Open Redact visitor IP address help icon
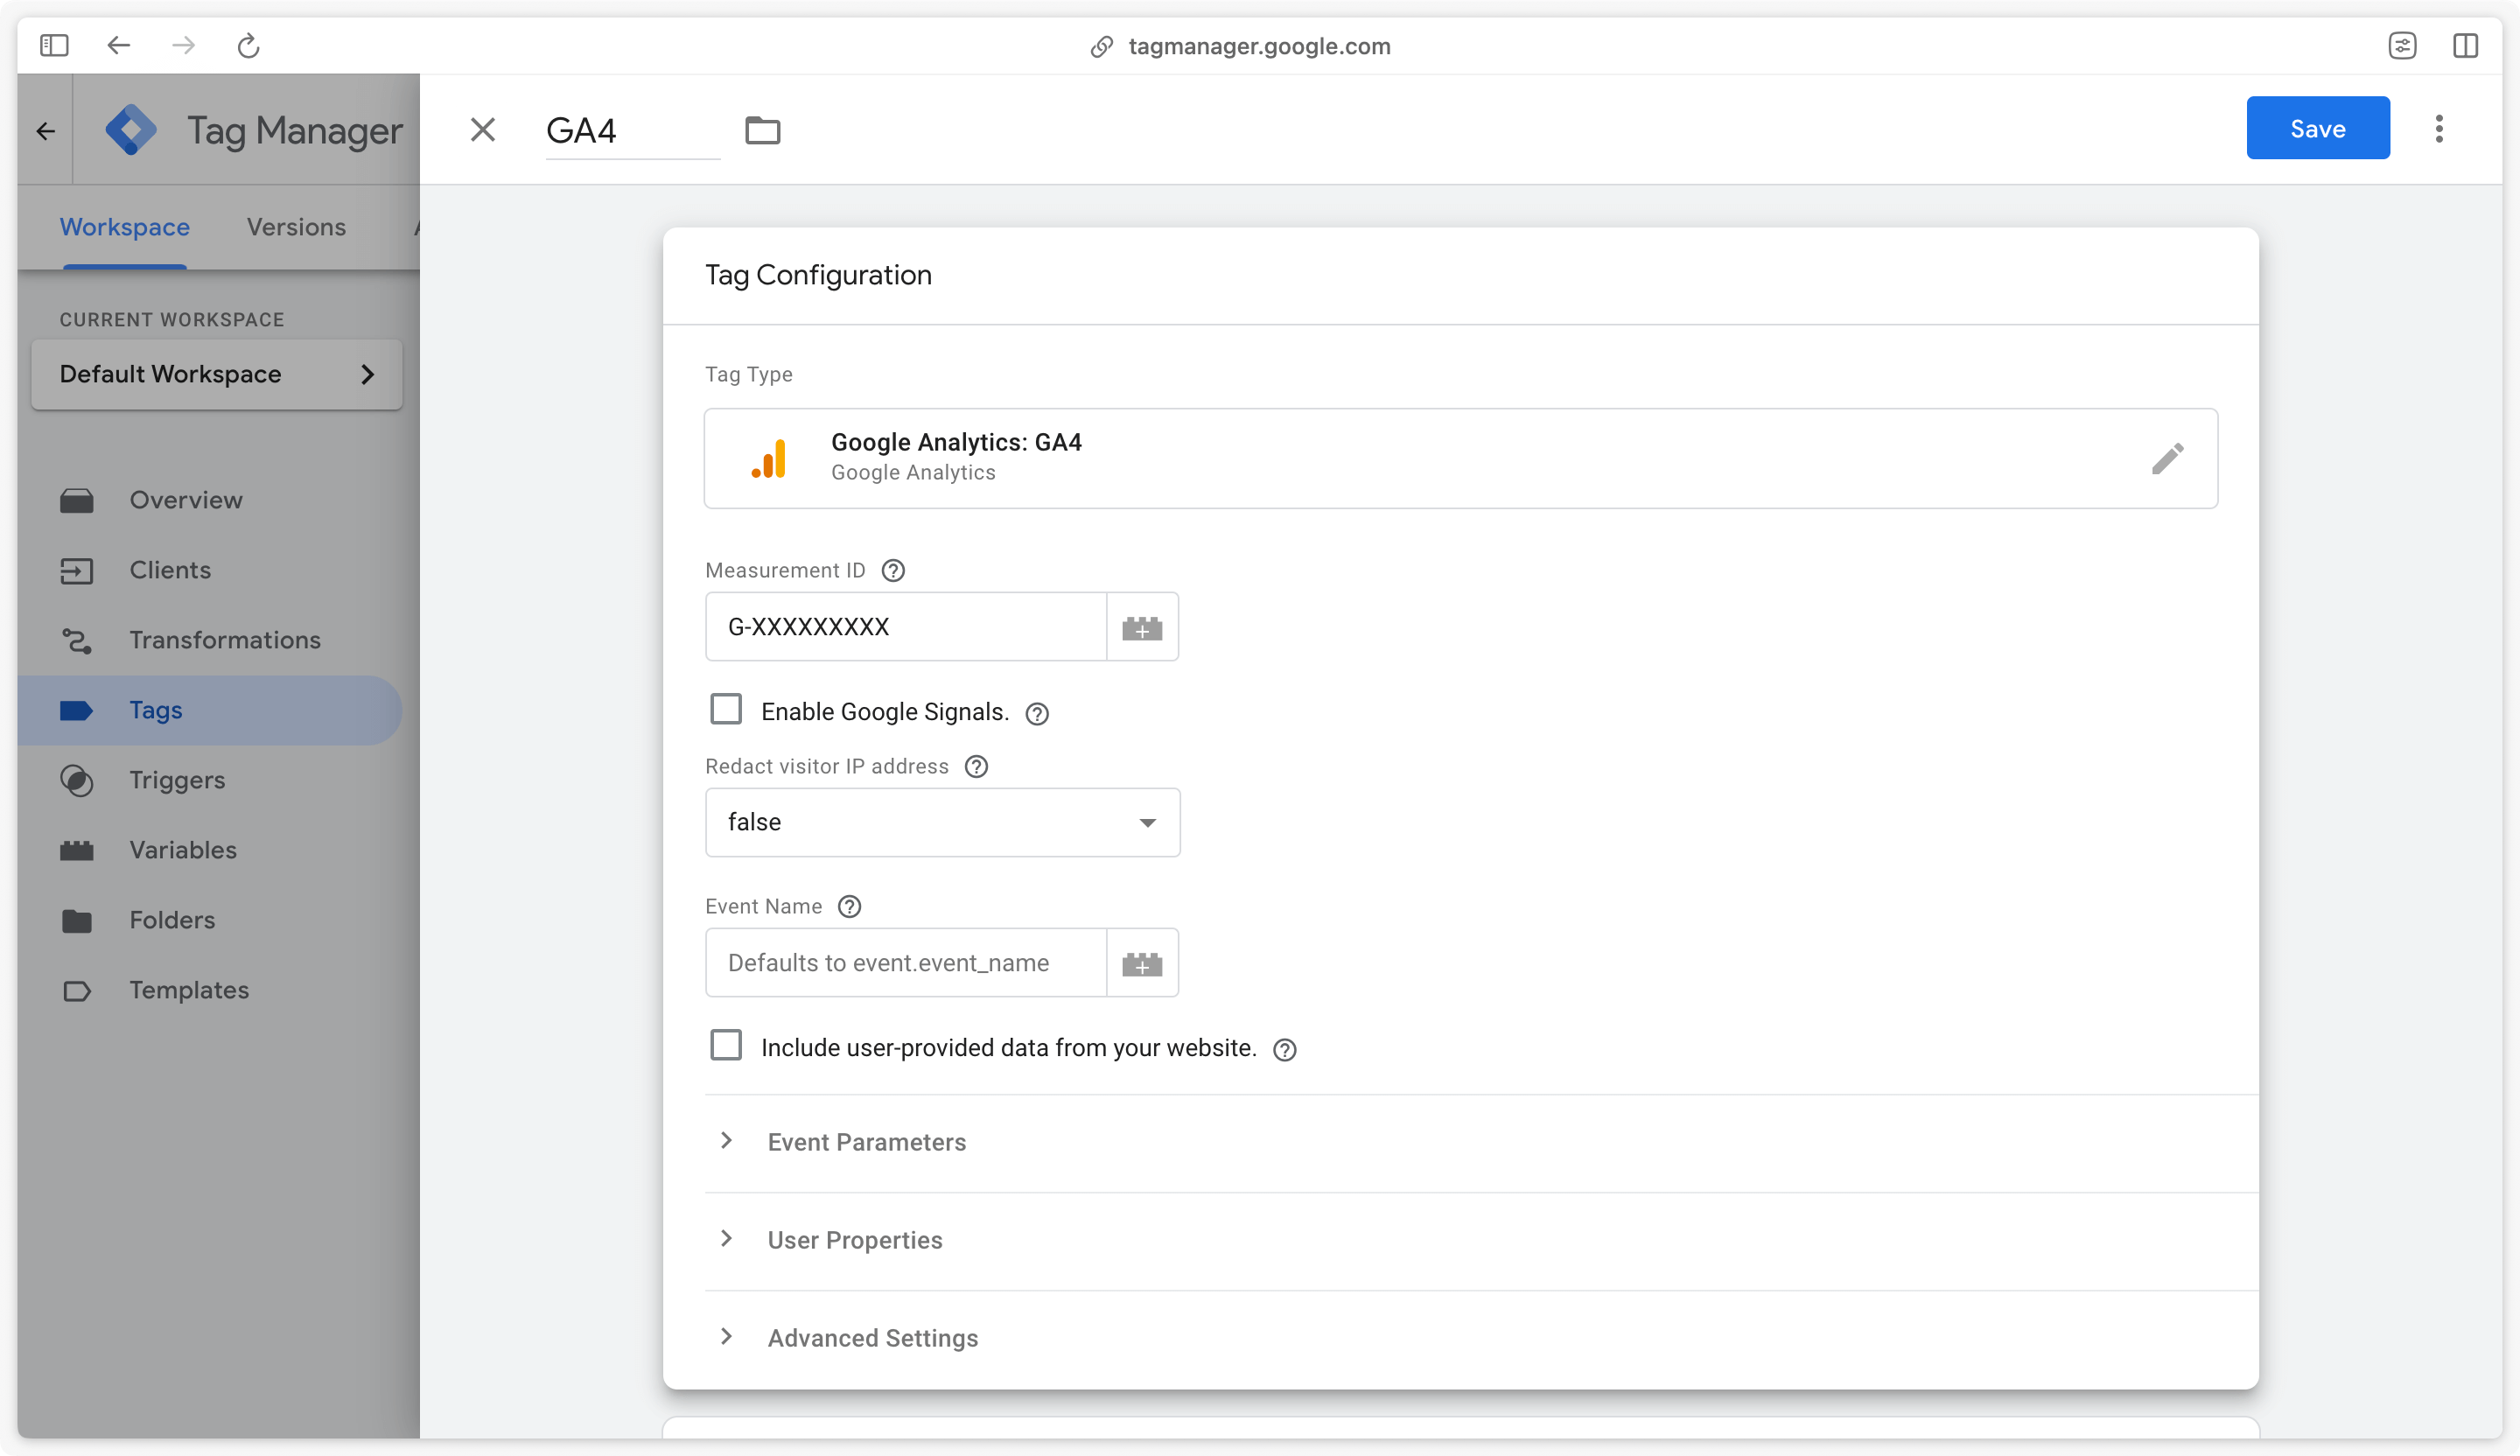This screenshot has width=2520, height=1456. (976, 766)
